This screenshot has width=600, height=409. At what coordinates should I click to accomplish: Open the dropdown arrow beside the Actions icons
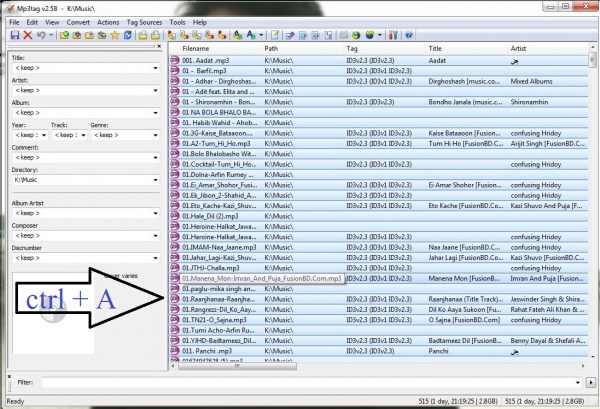click(x=261, y=35)
